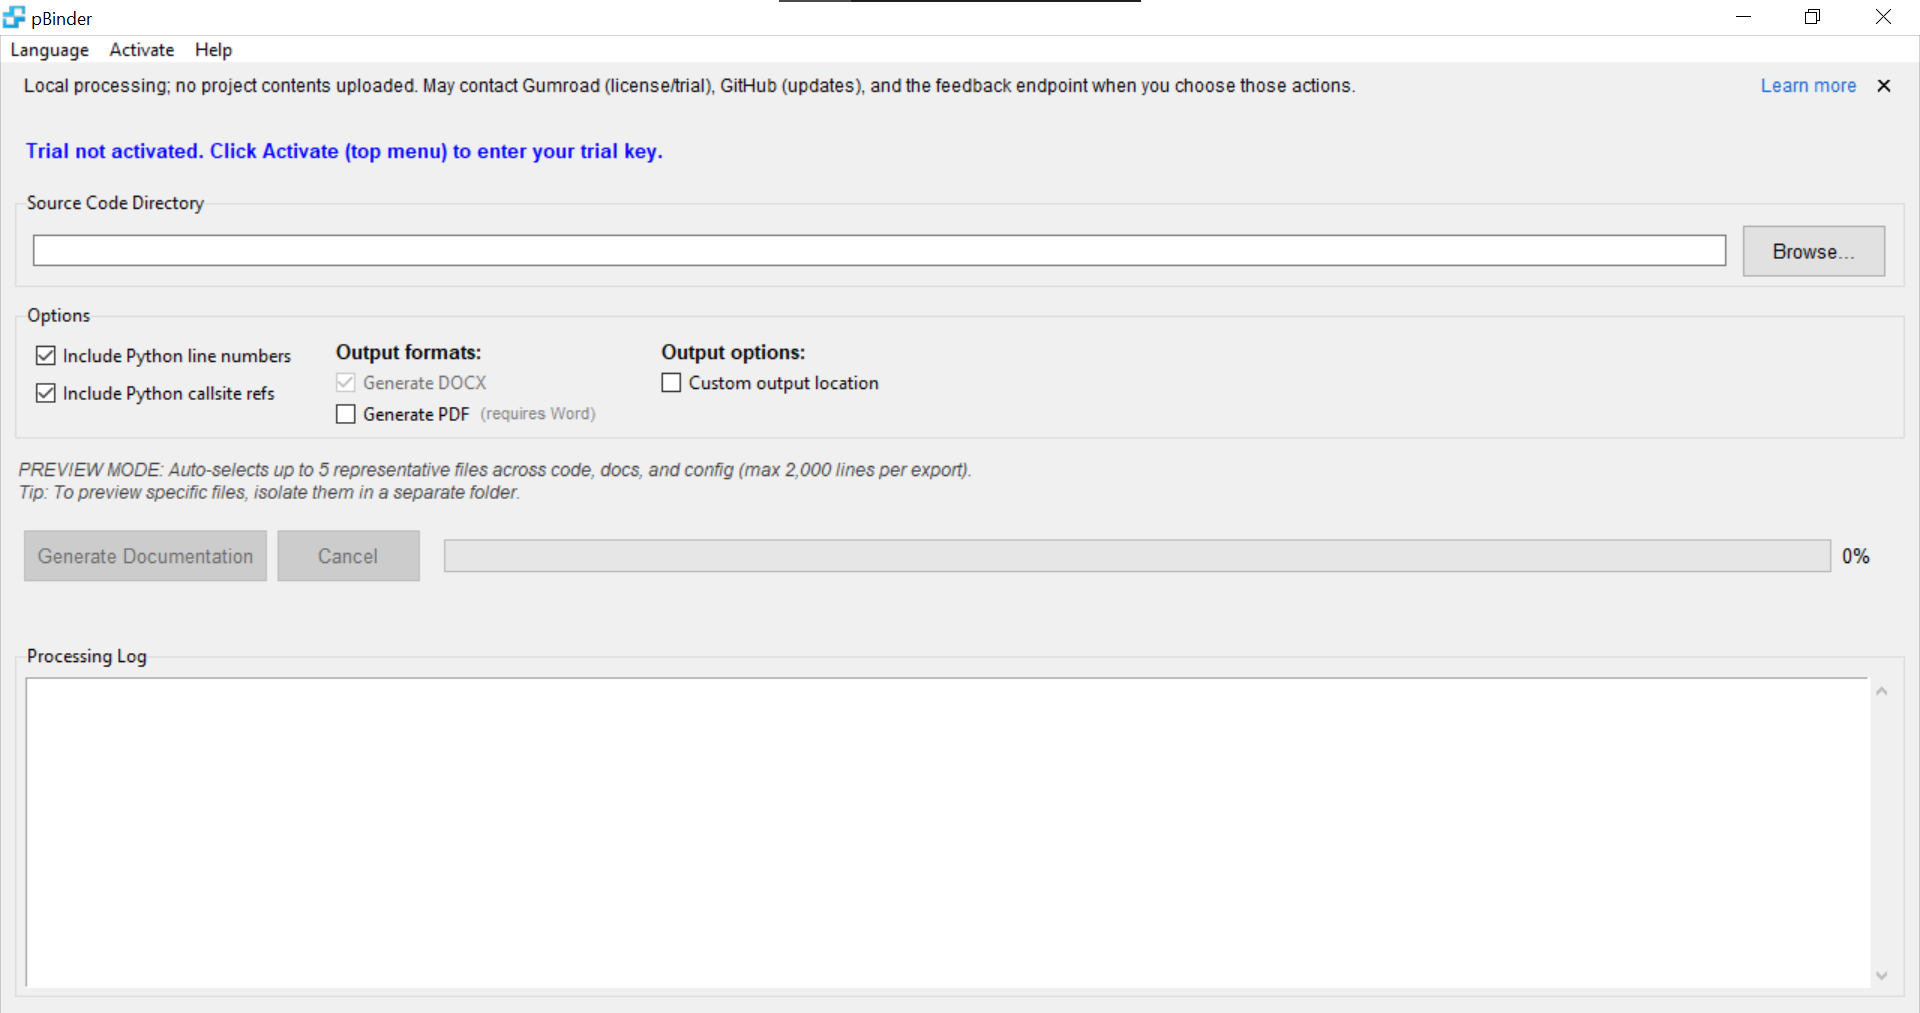Click the Generate Documentation button
Viewport: 1920px width, 1013px height.
[144, 555]
